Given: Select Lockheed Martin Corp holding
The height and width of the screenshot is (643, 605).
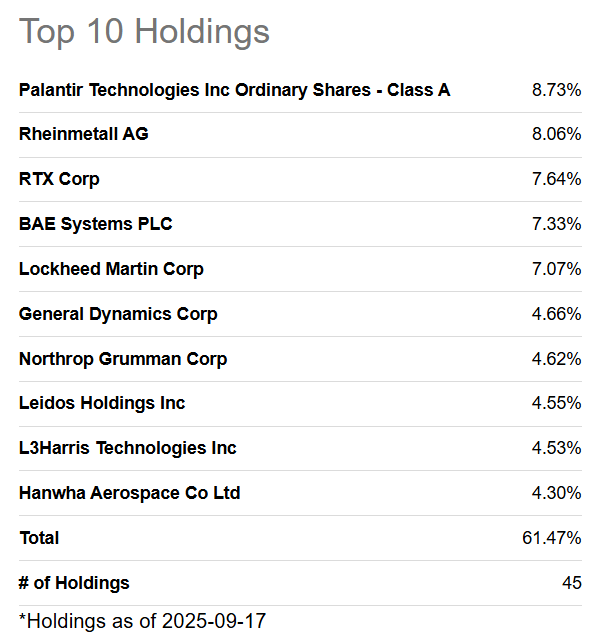Looking at the screenshot, I should coord(111,269).
